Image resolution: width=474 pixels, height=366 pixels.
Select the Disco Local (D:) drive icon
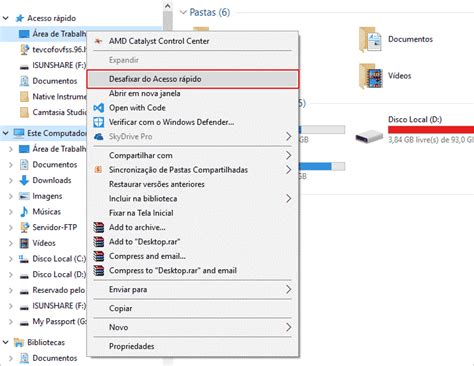pos(369,136)
